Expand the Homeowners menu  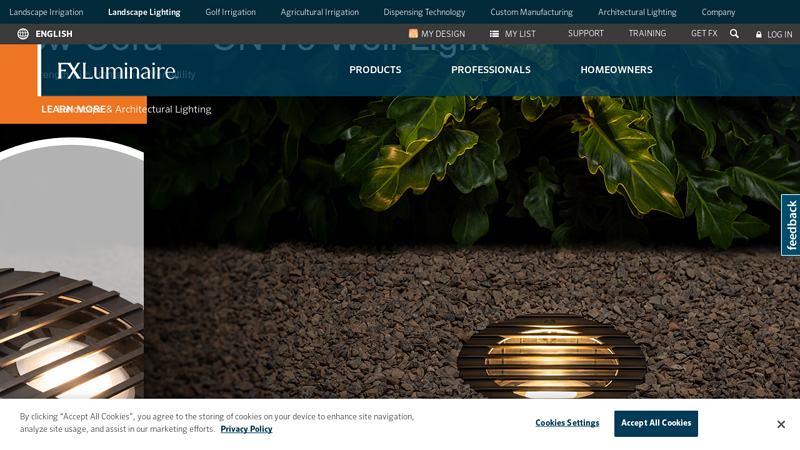click(616, 70)
